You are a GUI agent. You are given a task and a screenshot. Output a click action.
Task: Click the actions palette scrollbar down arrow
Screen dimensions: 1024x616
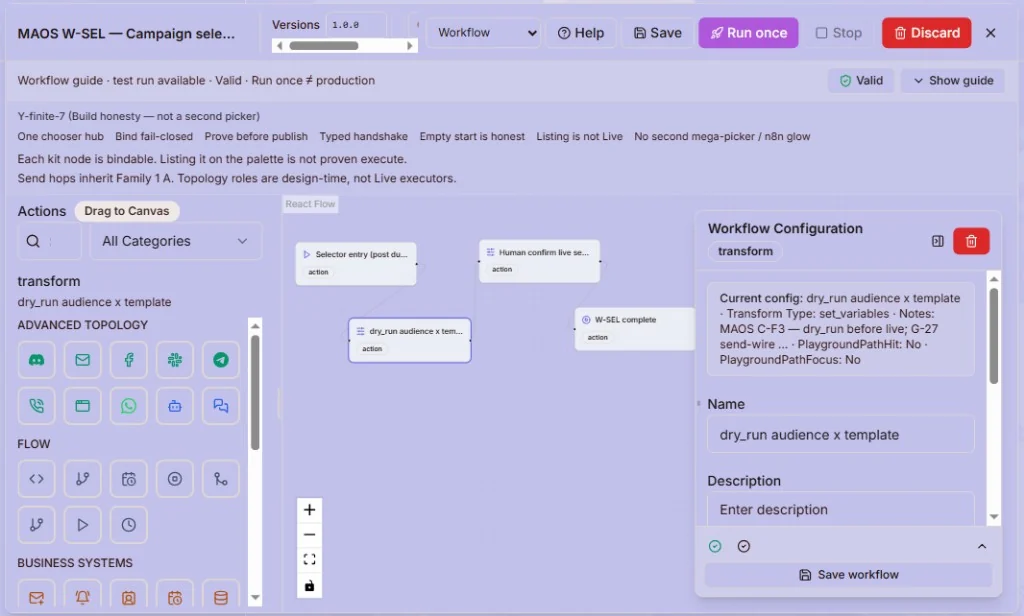[255, 597]
